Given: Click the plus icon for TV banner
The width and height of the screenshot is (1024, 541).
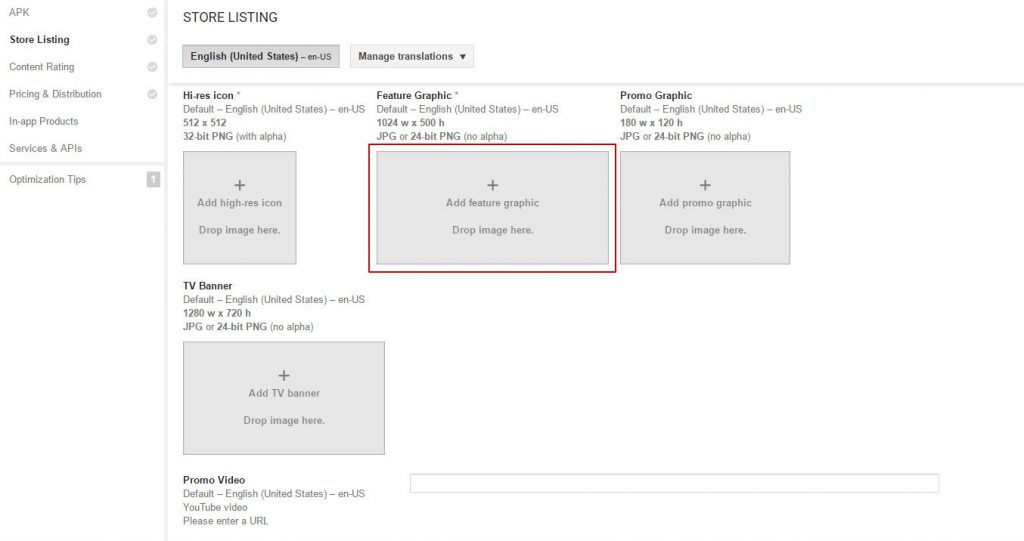Looking at the screenshot, I should (x=284, y=376).
